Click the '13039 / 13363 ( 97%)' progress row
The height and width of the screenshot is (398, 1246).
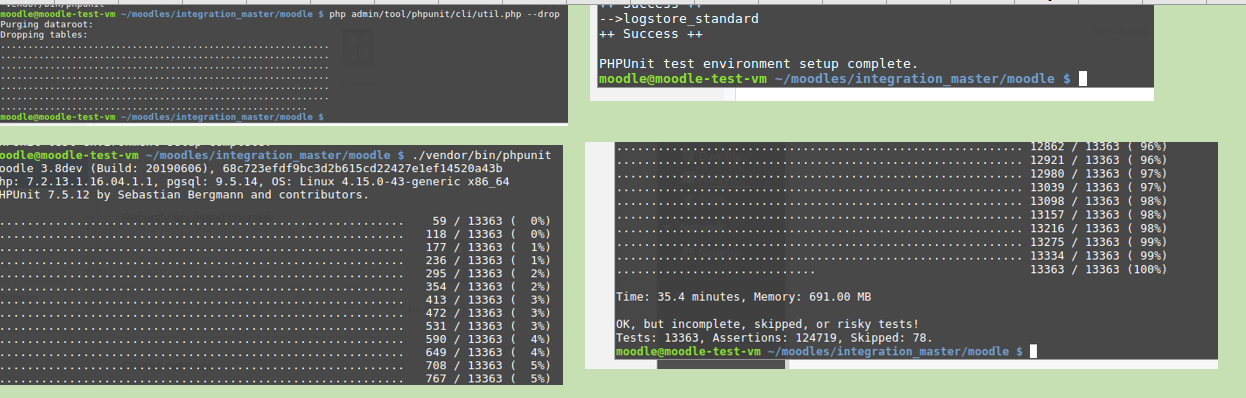(891, 187)
